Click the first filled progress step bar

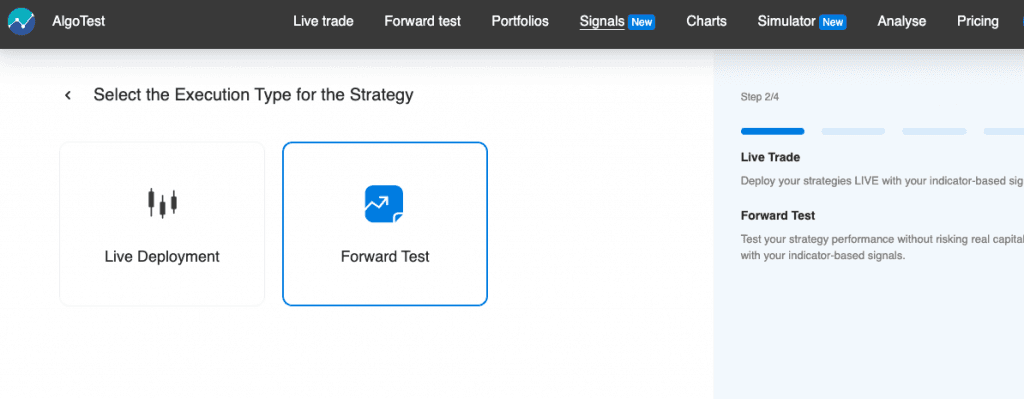coord(773,131)
